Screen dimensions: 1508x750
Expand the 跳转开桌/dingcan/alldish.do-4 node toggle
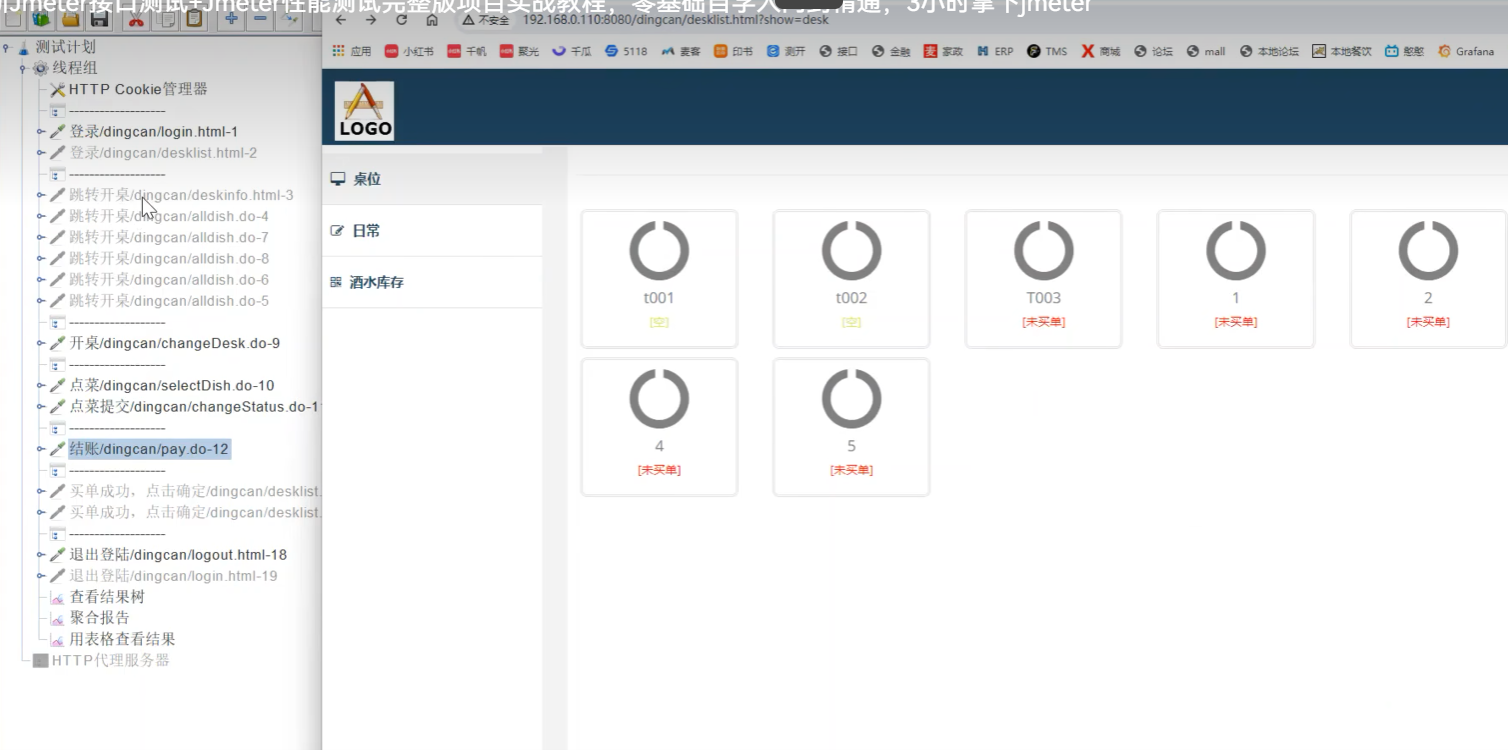[41, 216]
